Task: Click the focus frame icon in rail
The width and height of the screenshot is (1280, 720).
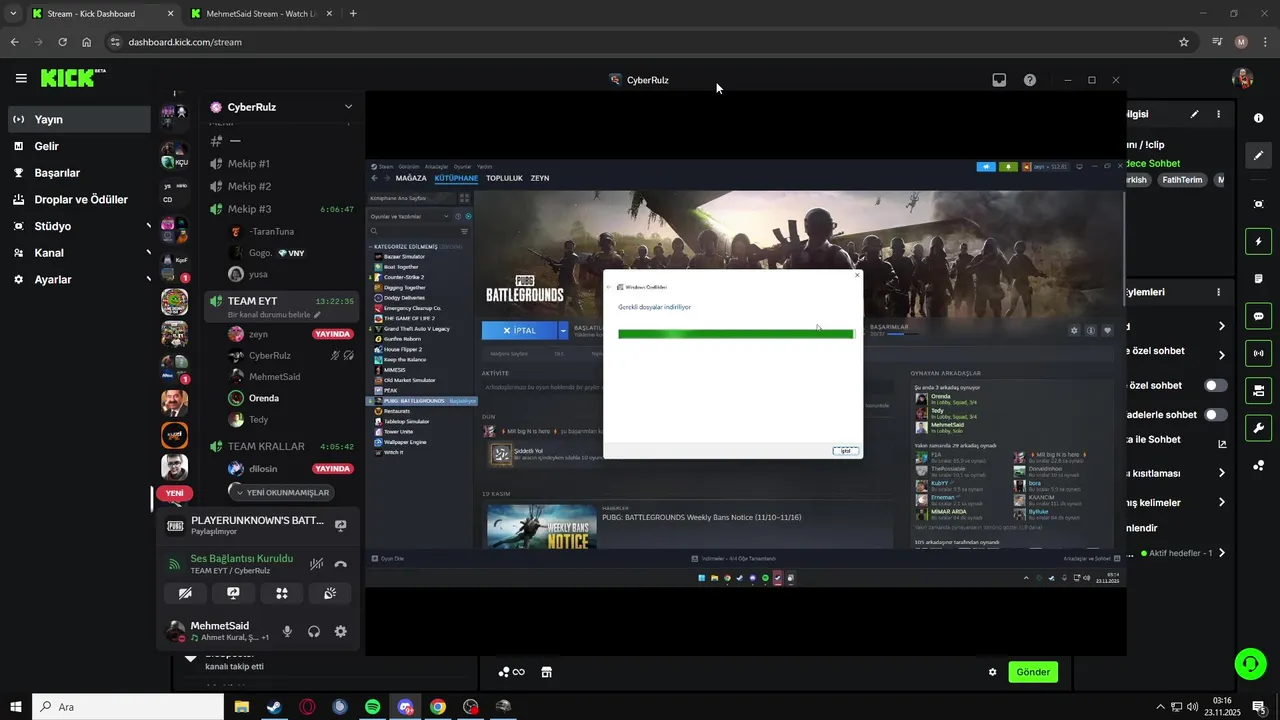Action: click(x=1258, y=204)
